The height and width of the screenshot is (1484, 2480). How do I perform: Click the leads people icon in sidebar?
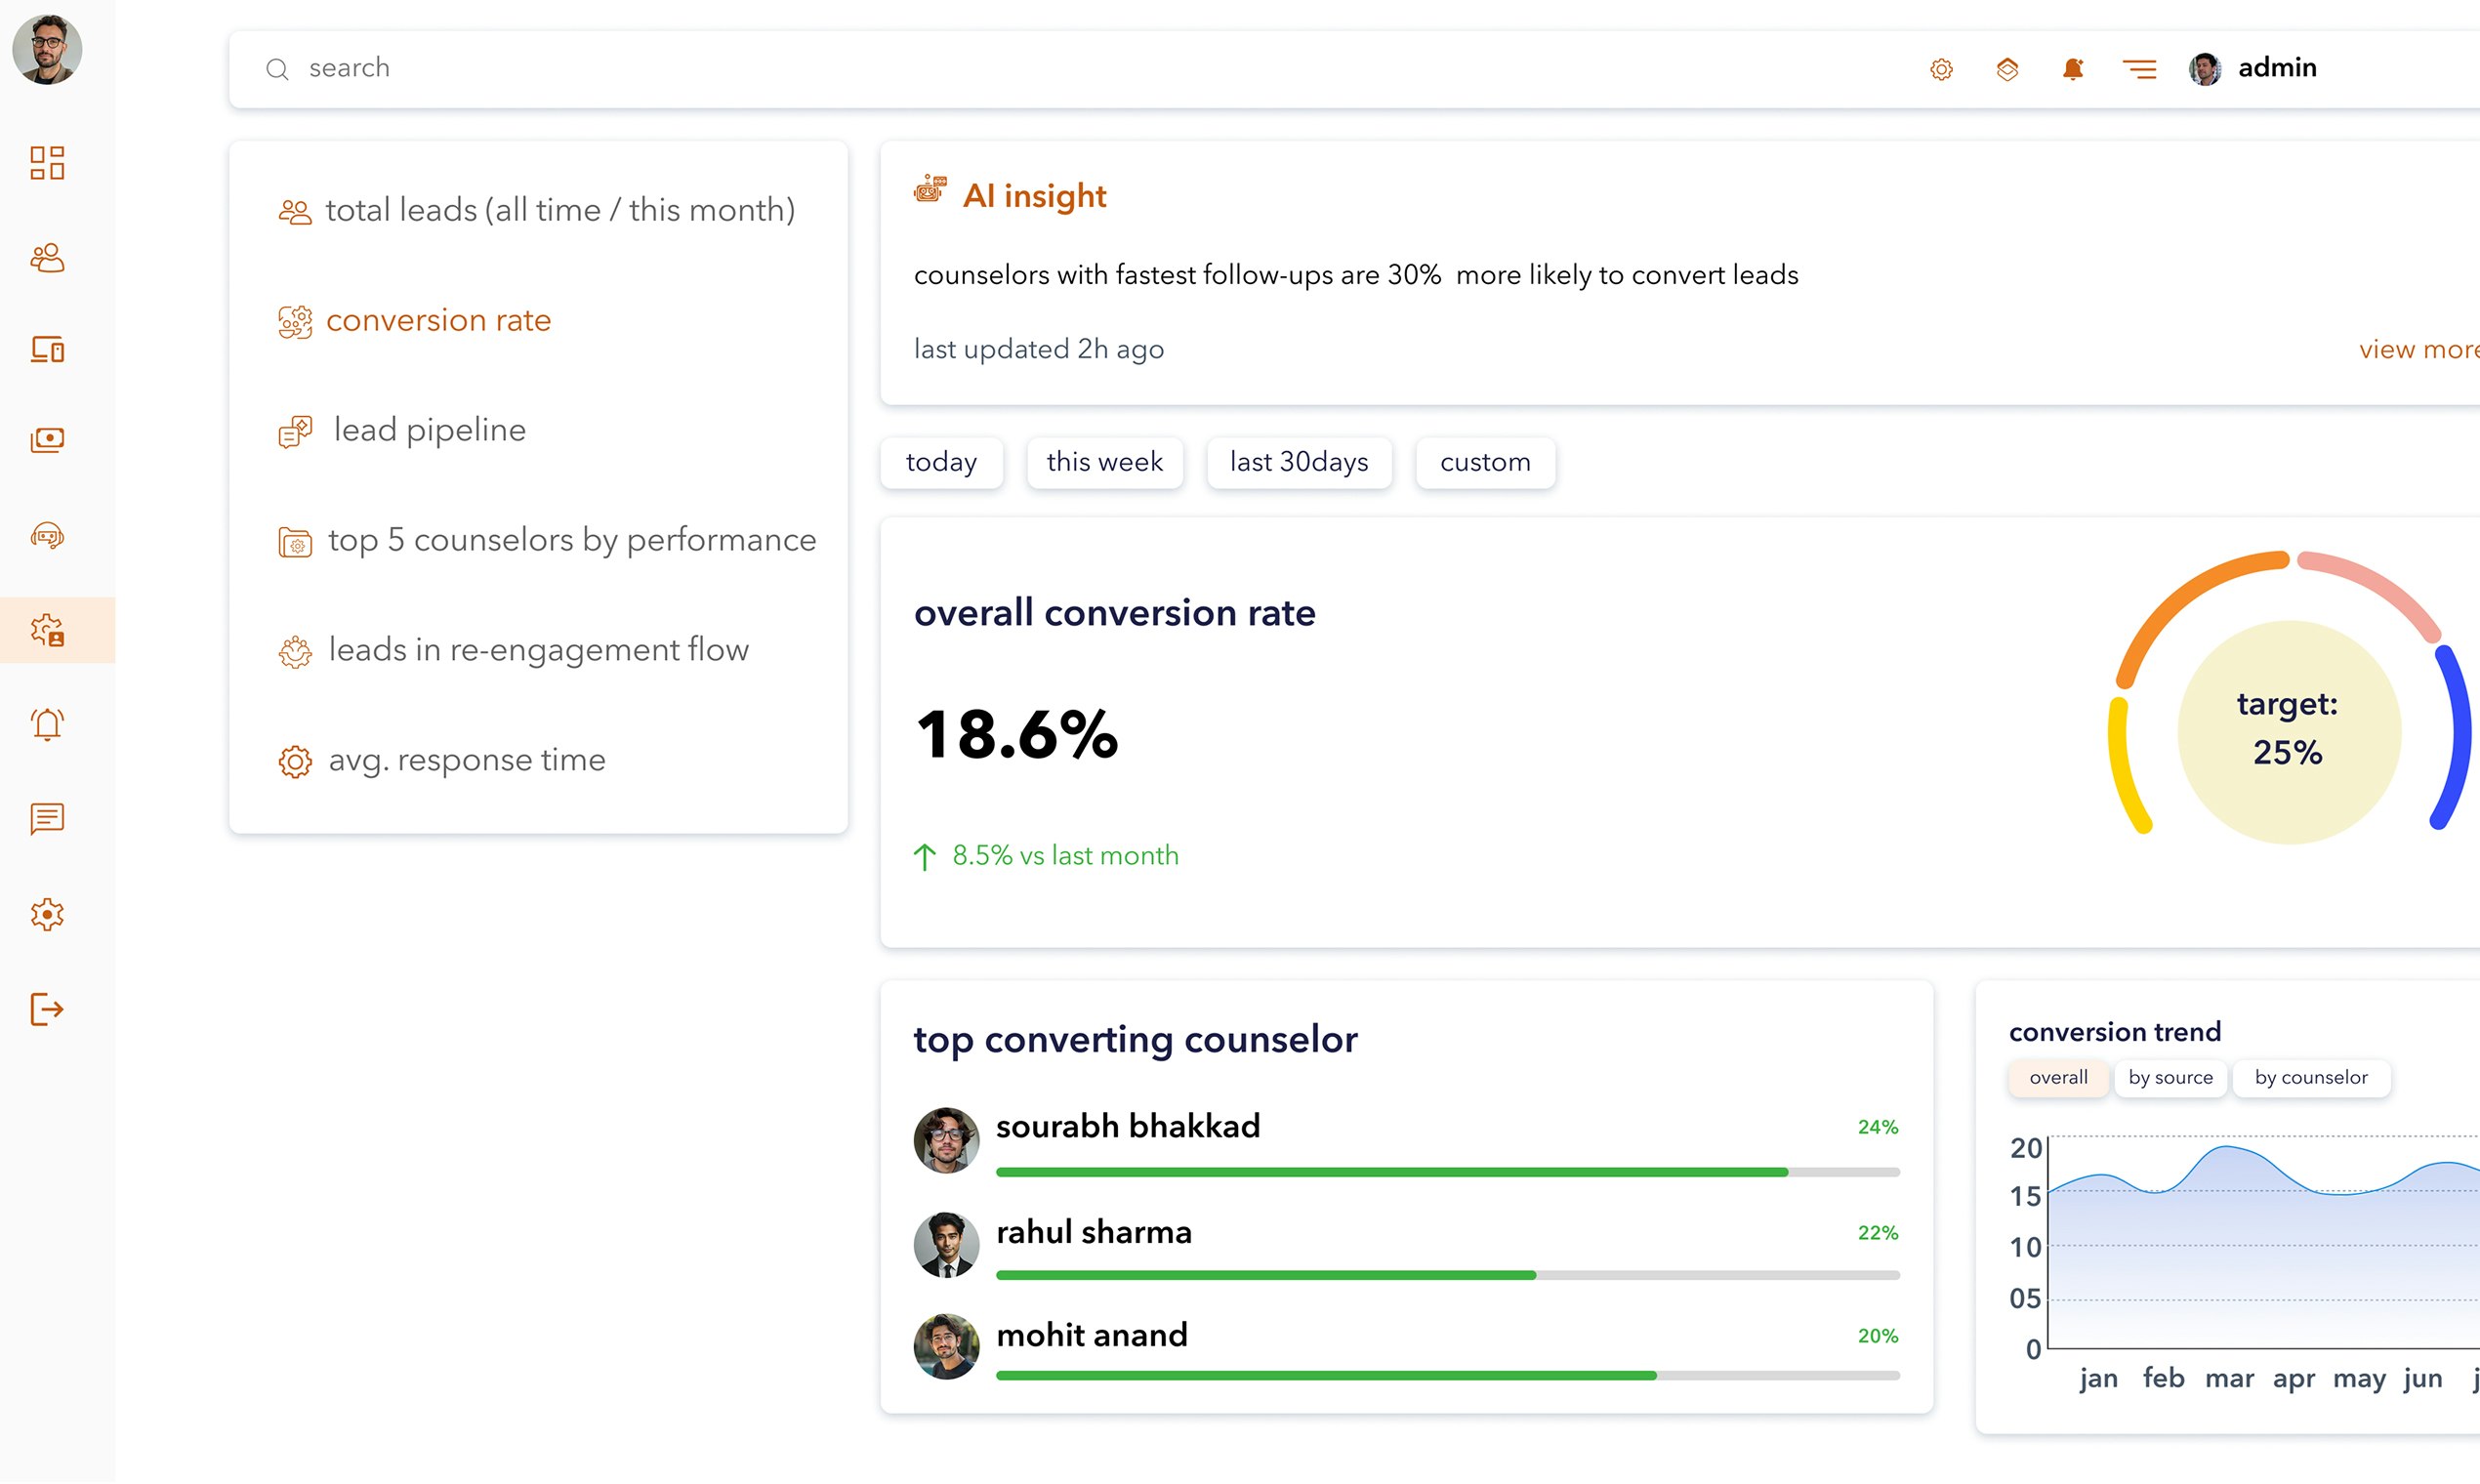(47, 258)
